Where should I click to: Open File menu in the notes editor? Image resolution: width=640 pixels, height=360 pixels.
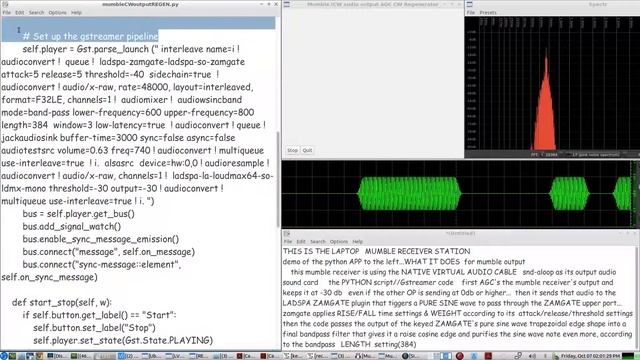point(288,242)
